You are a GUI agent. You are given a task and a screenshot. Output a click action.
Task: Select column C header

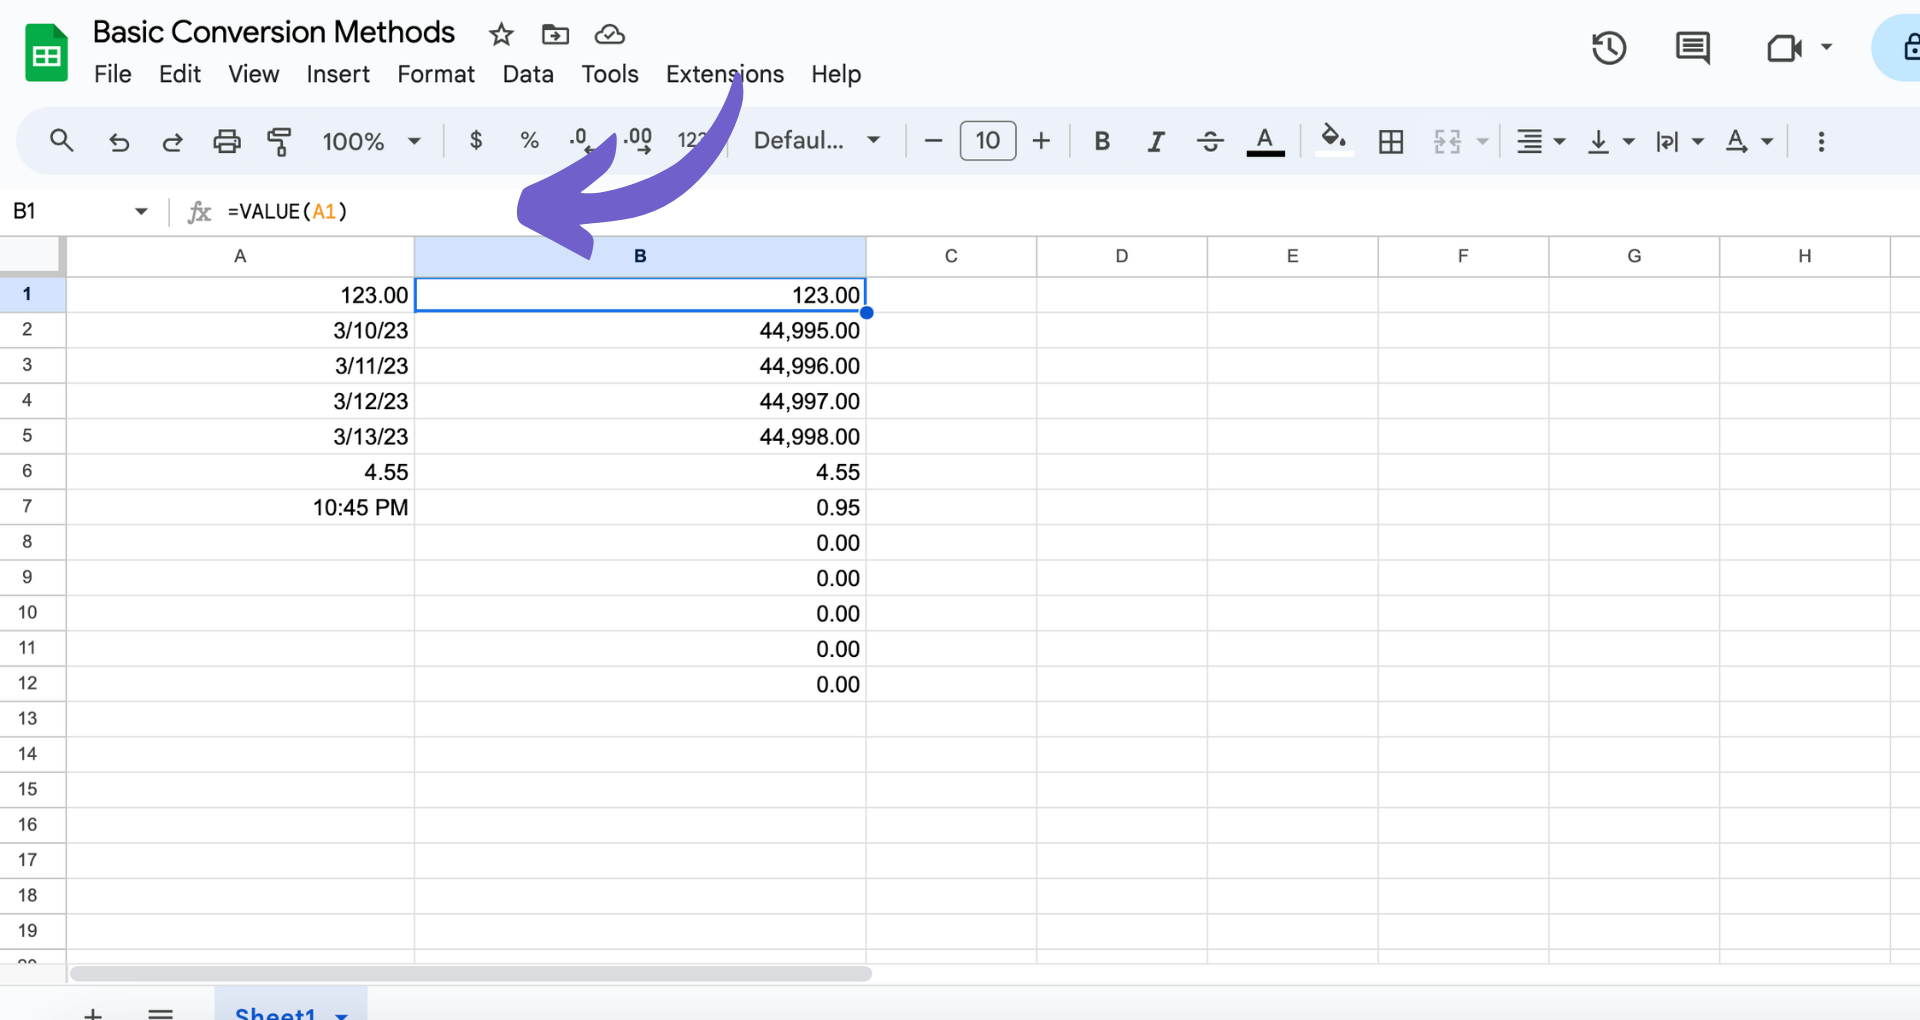click(x=951, y=256)
